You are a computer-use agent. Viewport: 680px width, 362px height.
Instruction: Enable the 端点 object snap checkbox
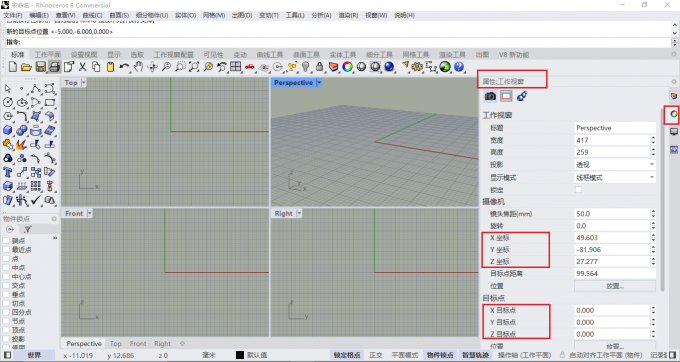[x=6, y=241]
